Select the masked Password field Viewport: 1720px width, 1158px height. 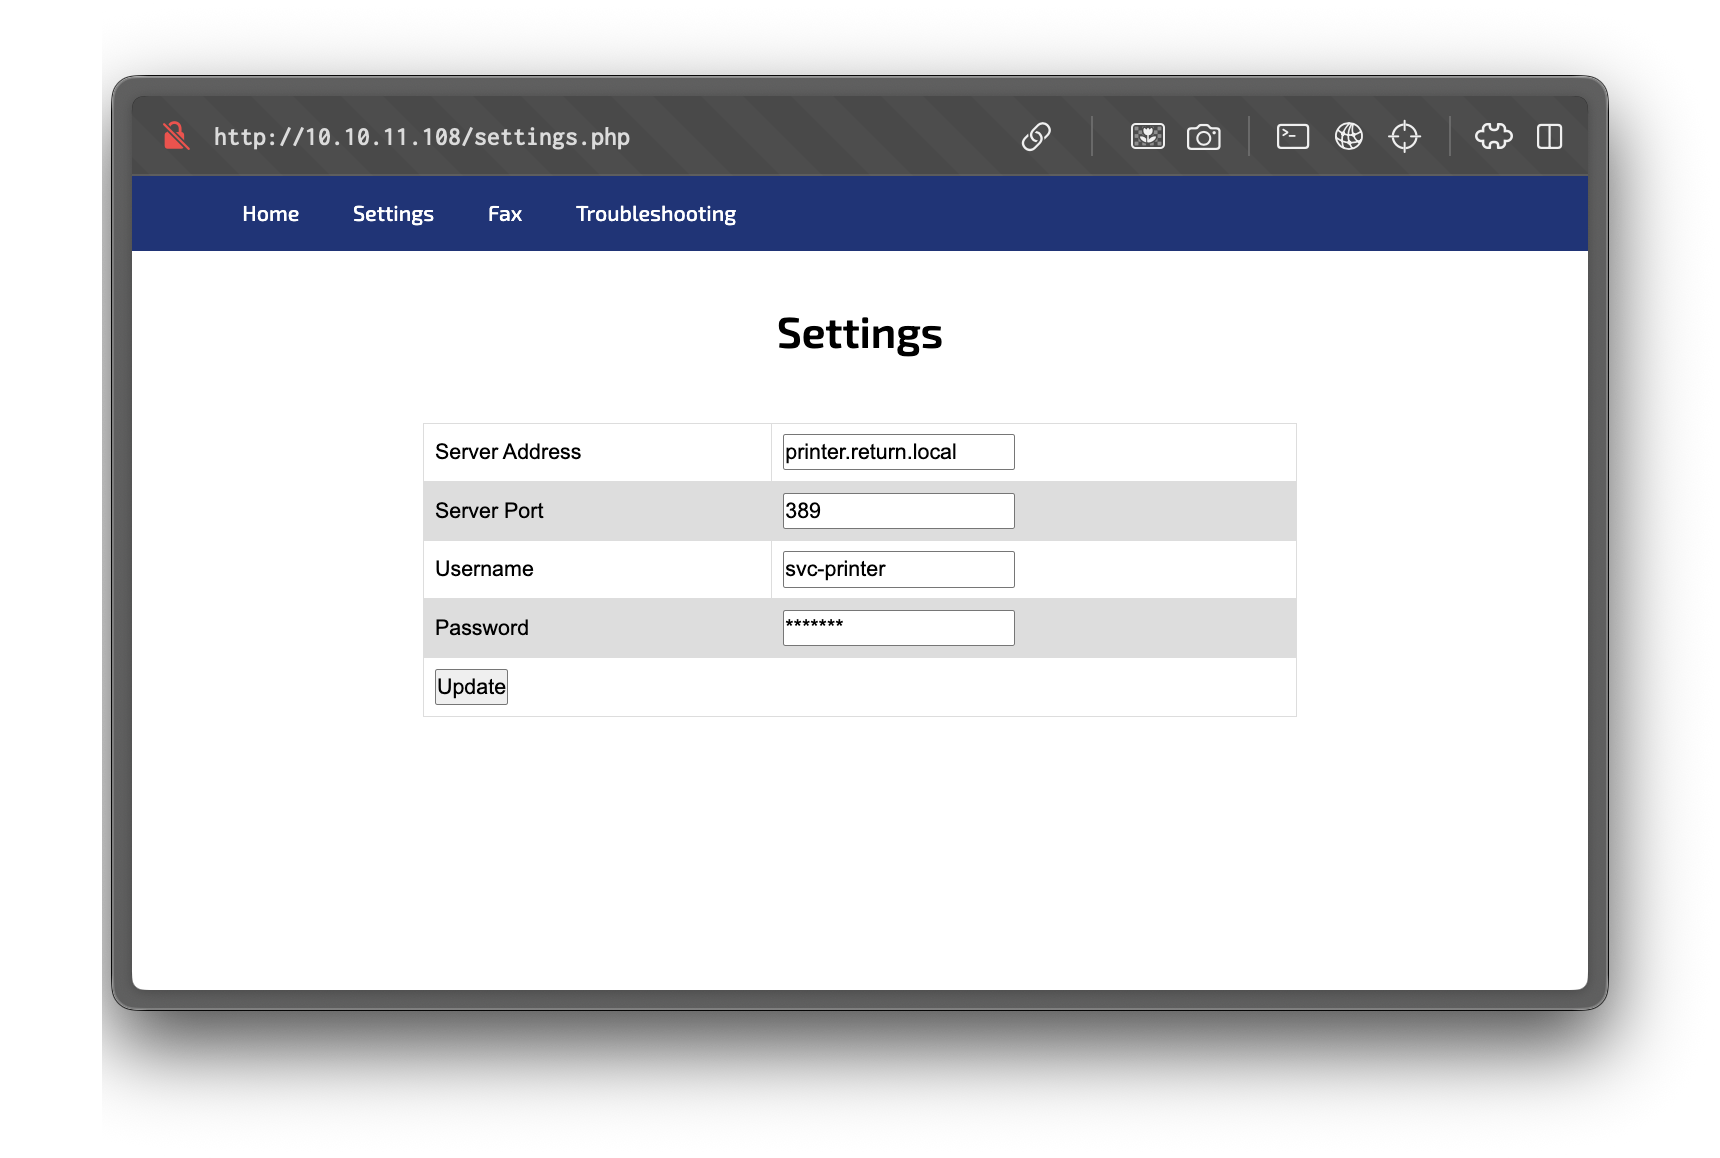tap(897, 627)
